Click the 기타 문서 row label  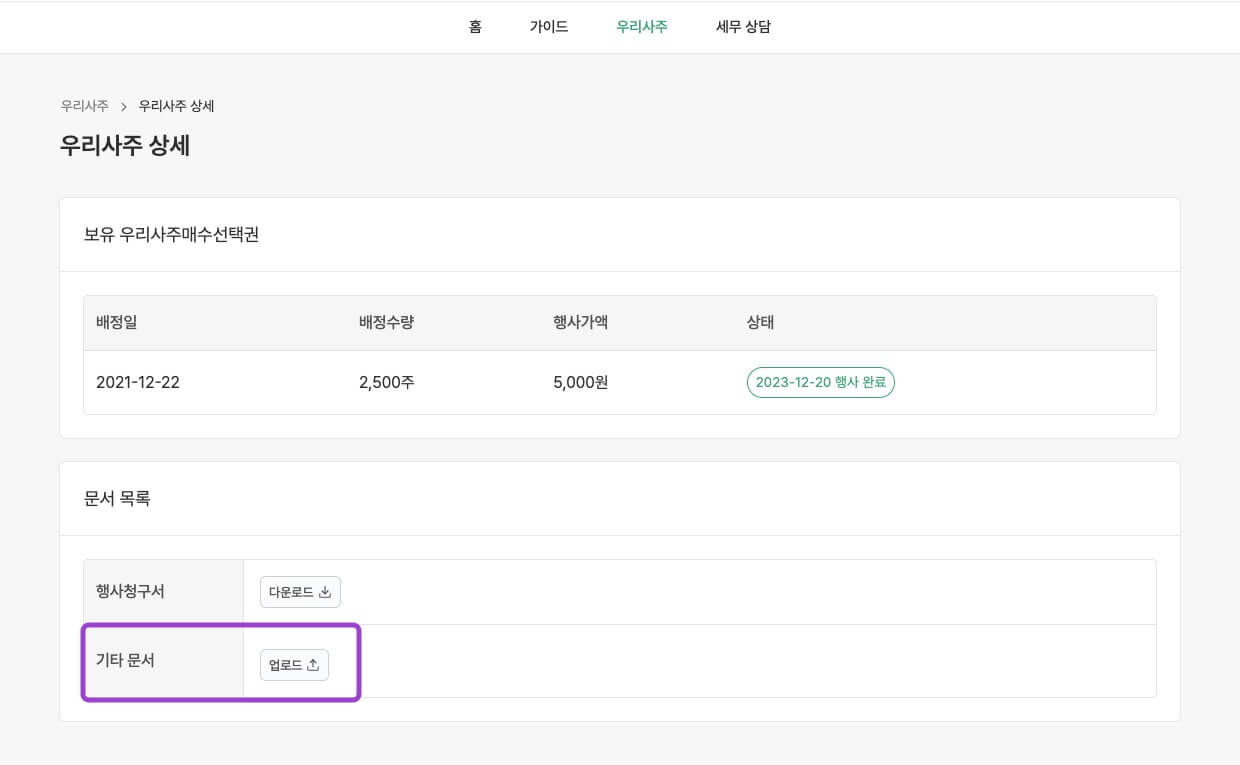click(x=125, y=661)
